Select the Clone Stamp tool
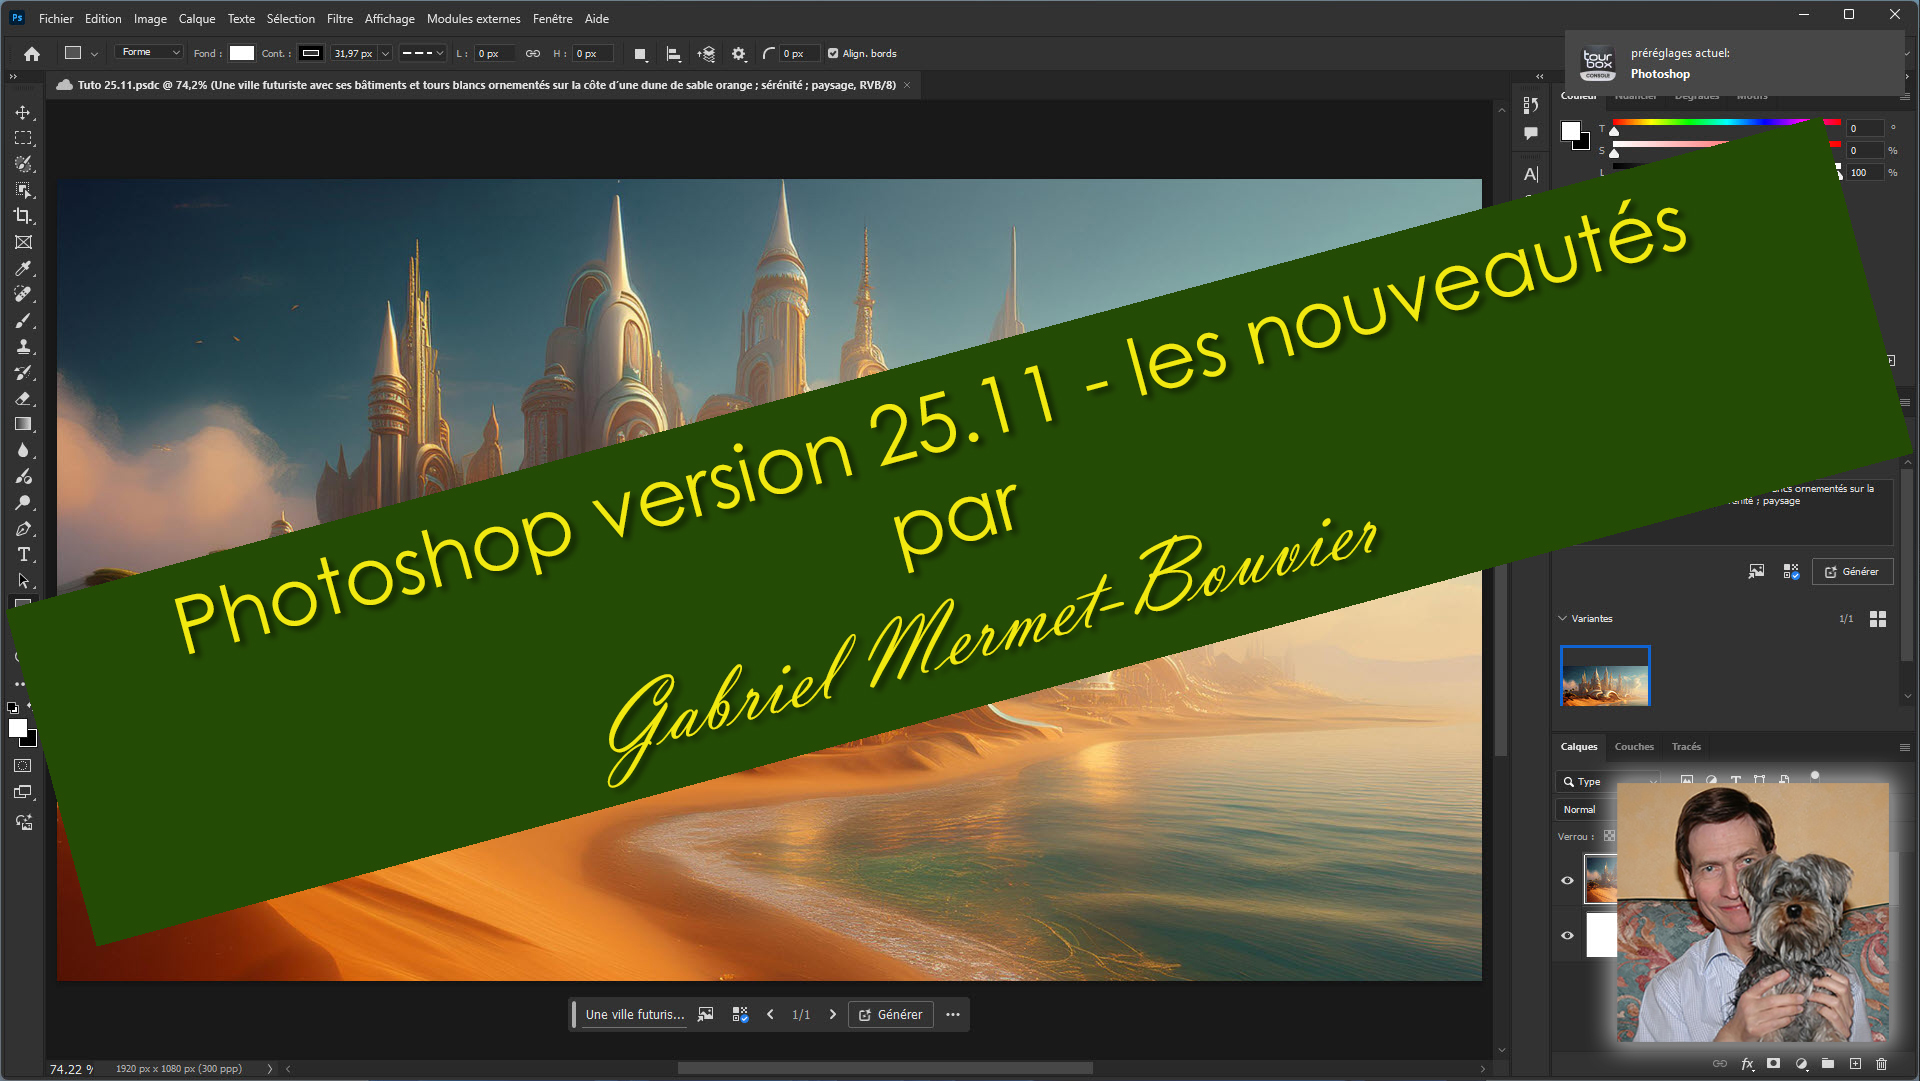This screenshot has height=1081, width=1920. coord(23,347)
